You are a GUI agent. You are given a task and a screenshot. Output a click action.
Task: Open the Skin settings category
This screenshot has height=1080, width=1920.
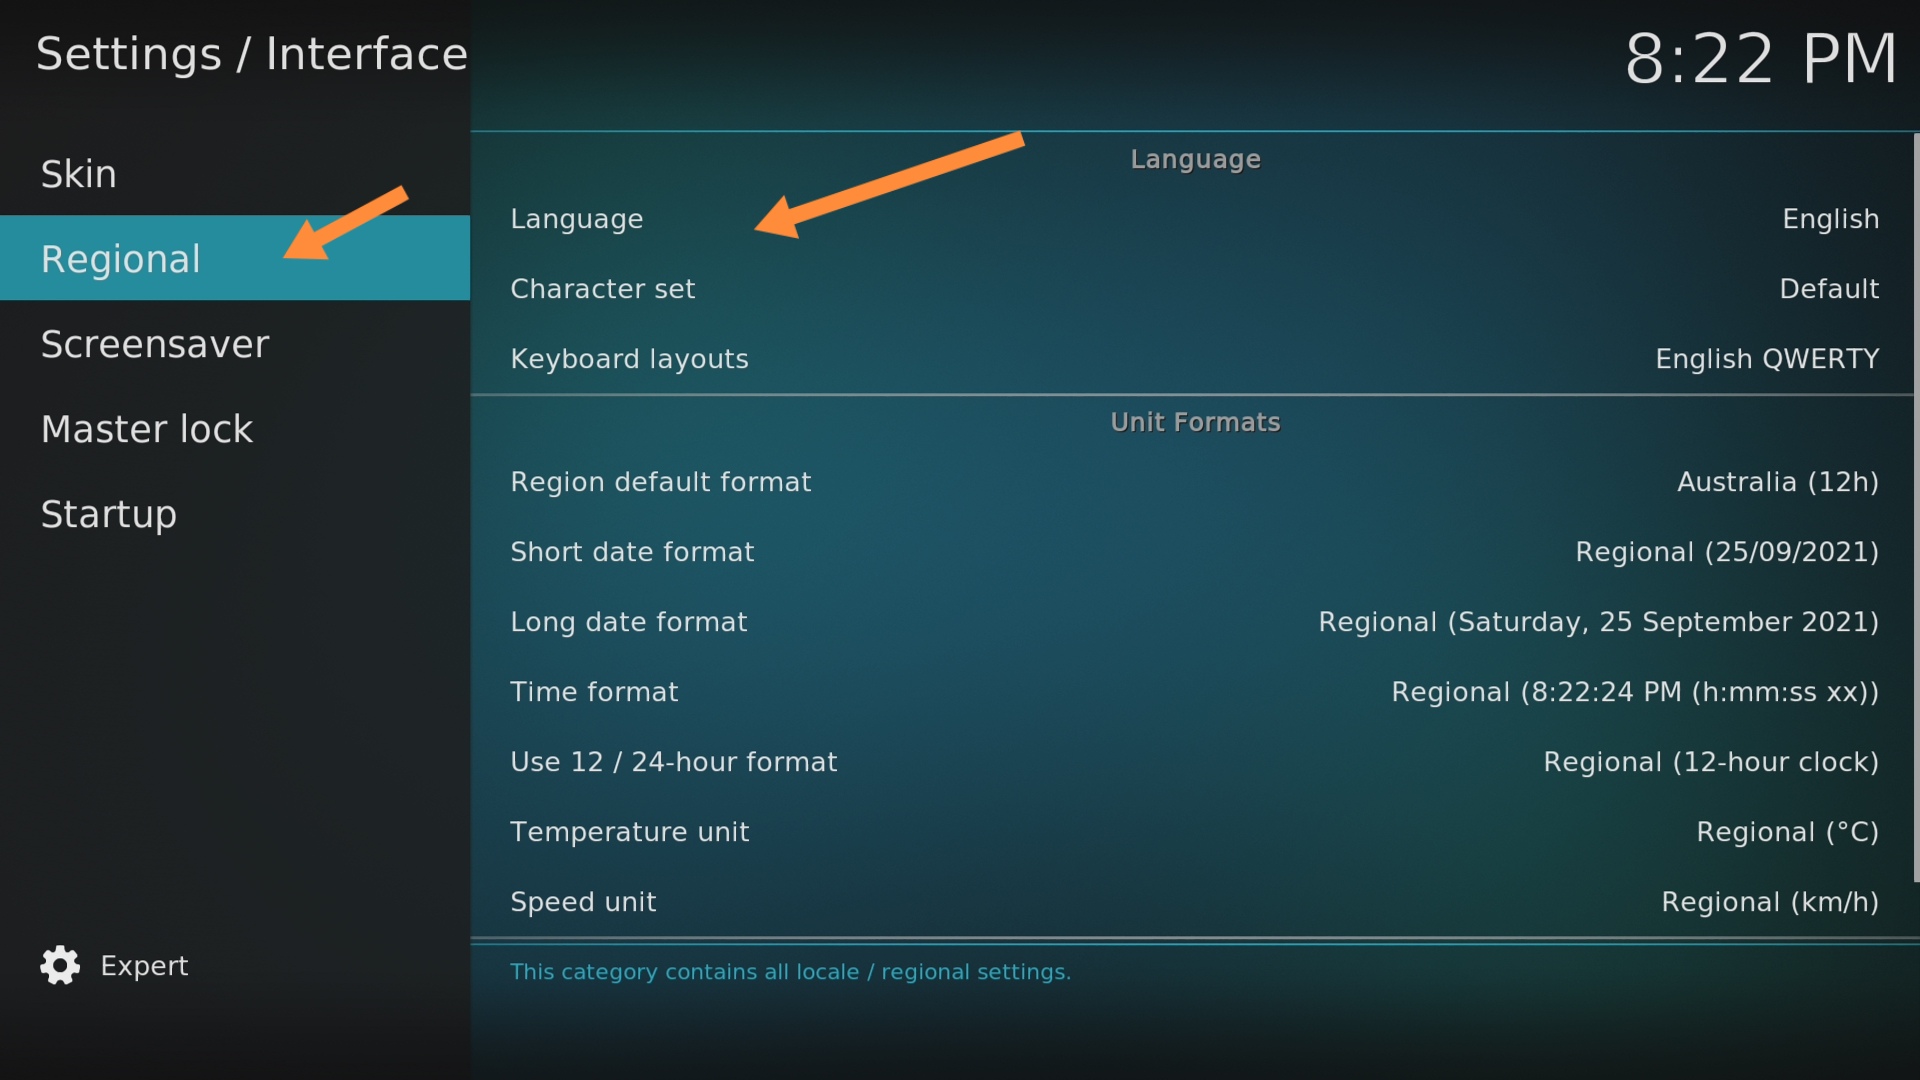(x=78, y=174)
